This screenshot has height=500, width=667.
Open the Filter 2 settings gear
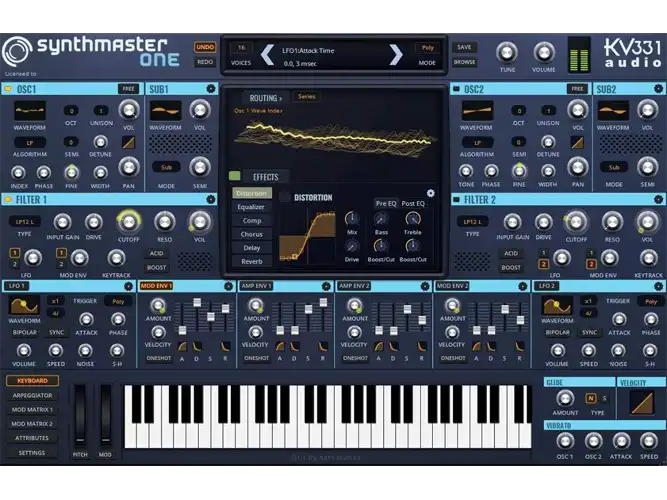point(658,199)
